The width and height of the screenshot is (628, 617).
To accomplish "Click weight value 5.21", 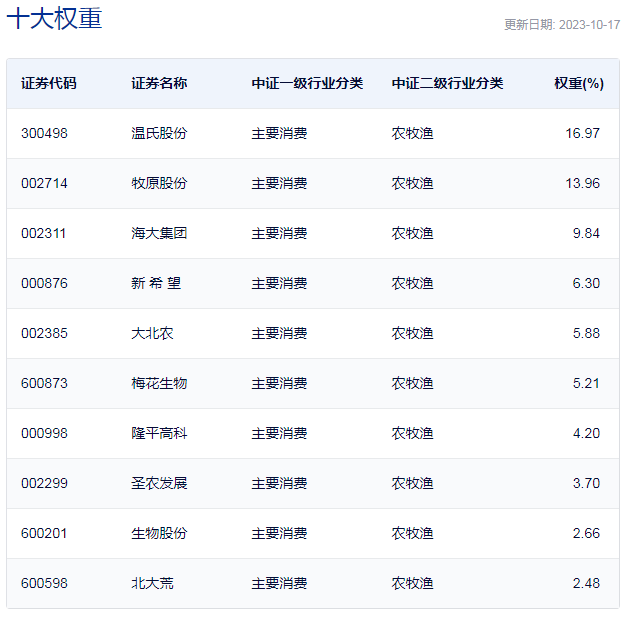I will click(x=586, y=384).
